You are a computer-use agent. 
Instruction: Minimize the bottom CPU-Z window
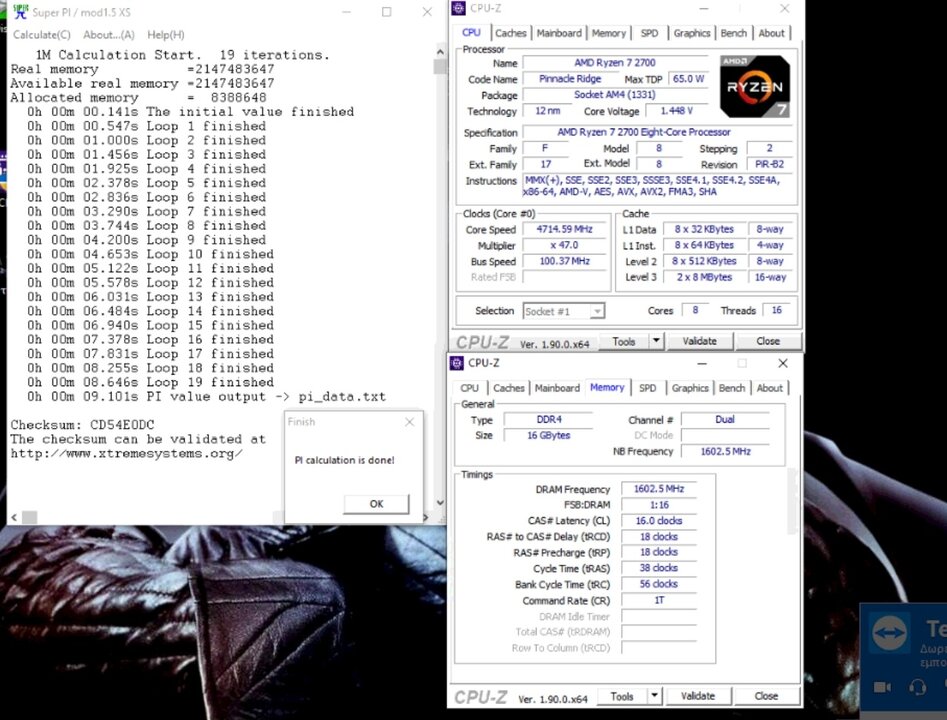[x=702, y=363]
